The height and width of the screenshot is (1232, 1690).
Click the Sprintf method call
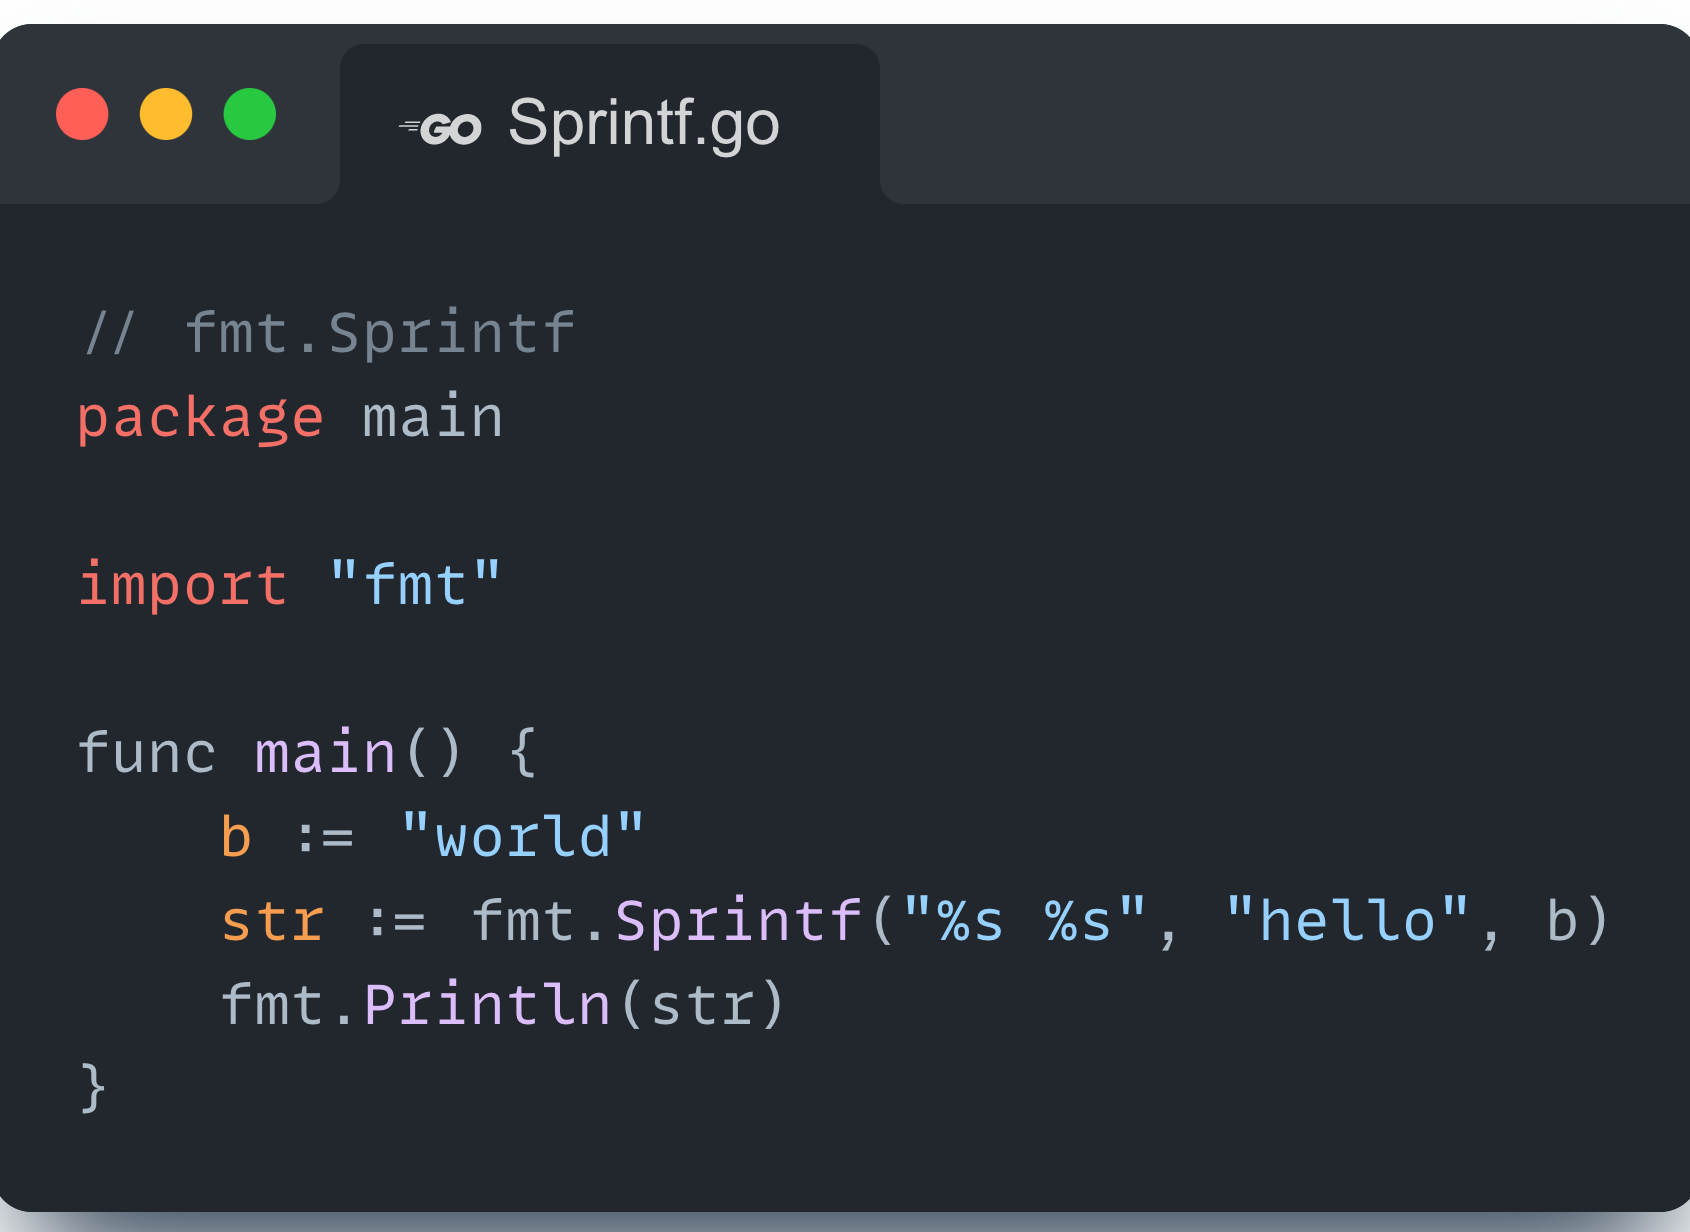tap(738, 921)
